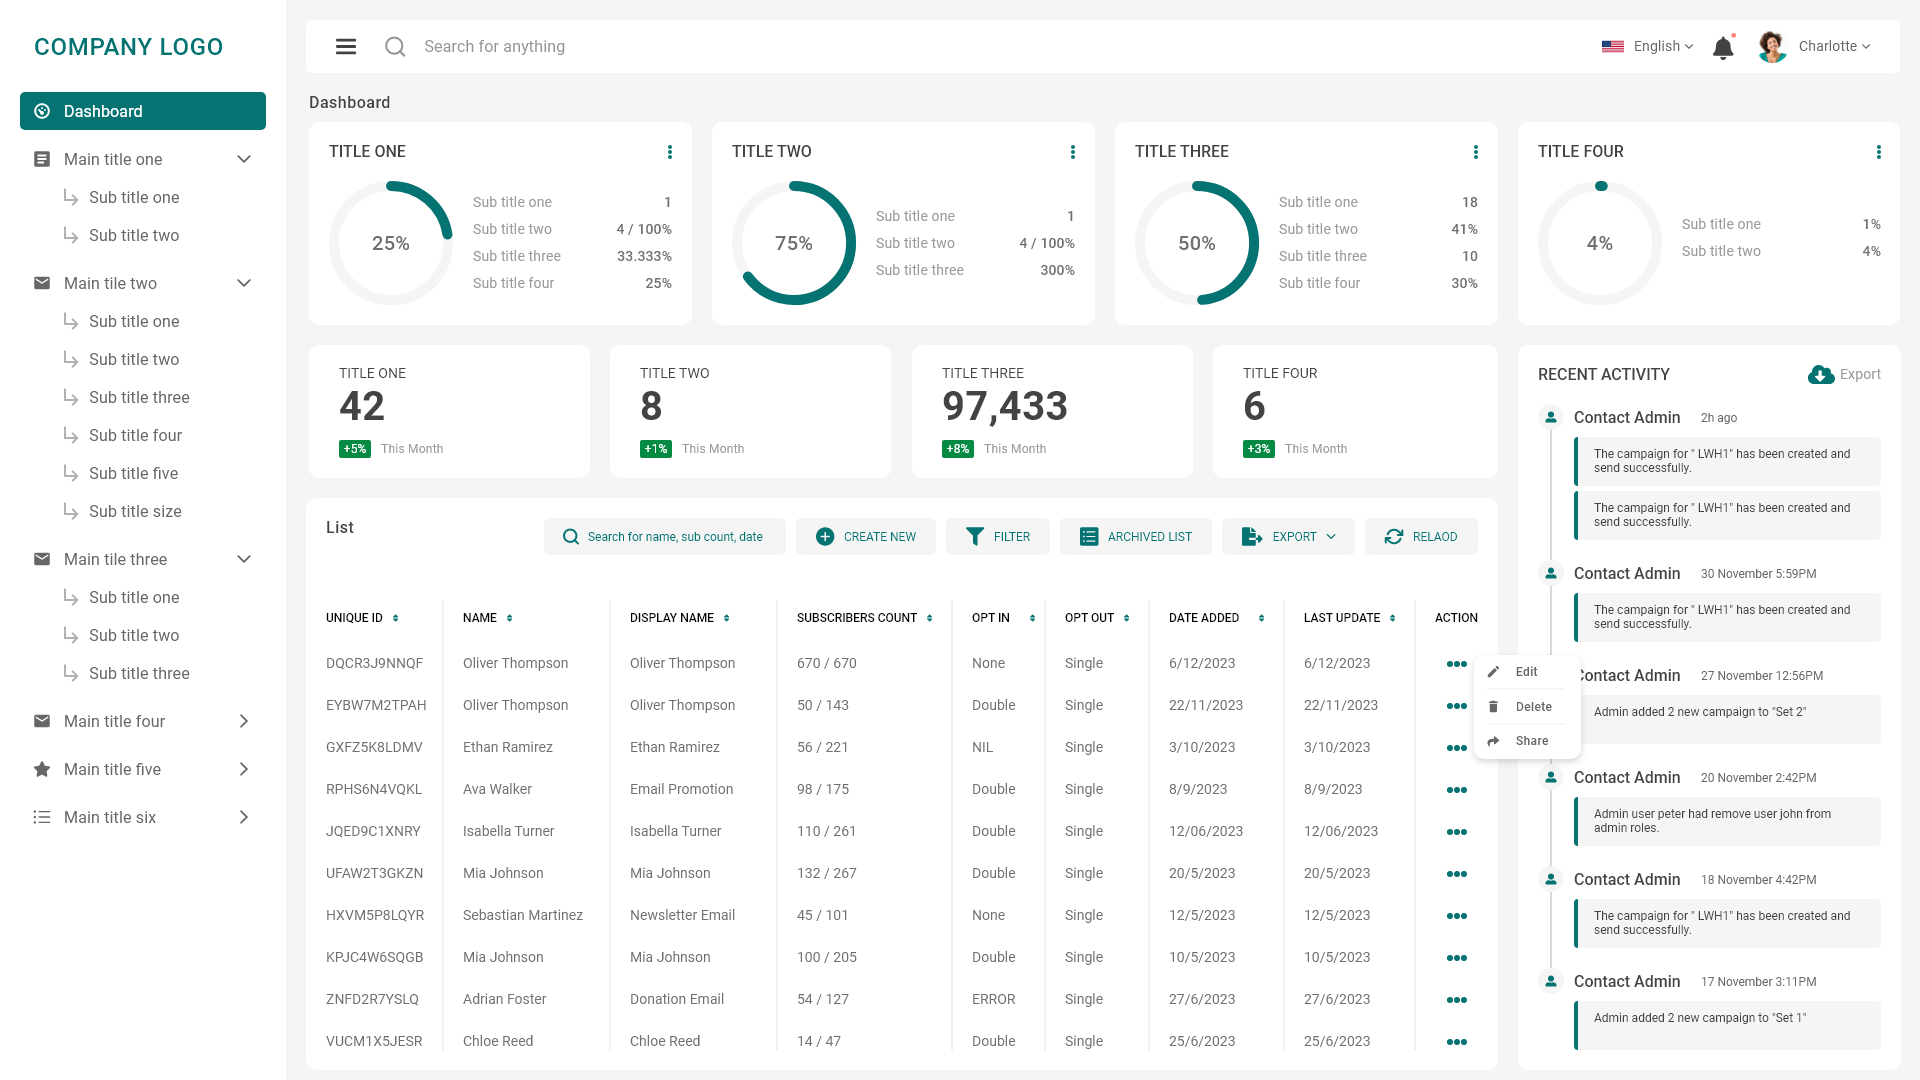Click Sub title five under Main tile two

coord(133,473)
